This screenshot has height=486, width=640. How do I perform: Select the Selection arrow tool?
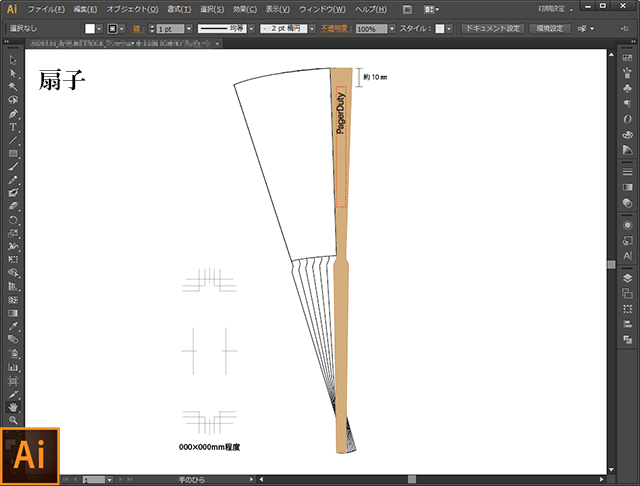13,60
